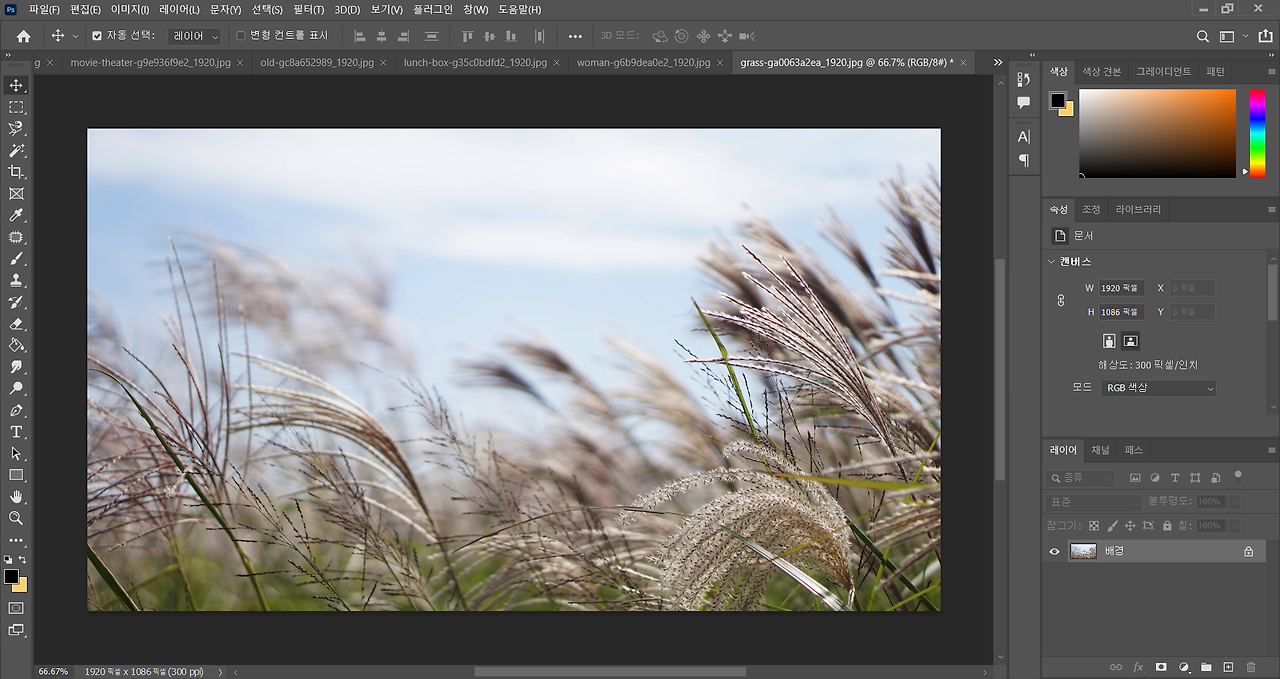Select the Hand tool
Image resolution: width=1280 pixels, height=679 pixels.
(16, 496)
